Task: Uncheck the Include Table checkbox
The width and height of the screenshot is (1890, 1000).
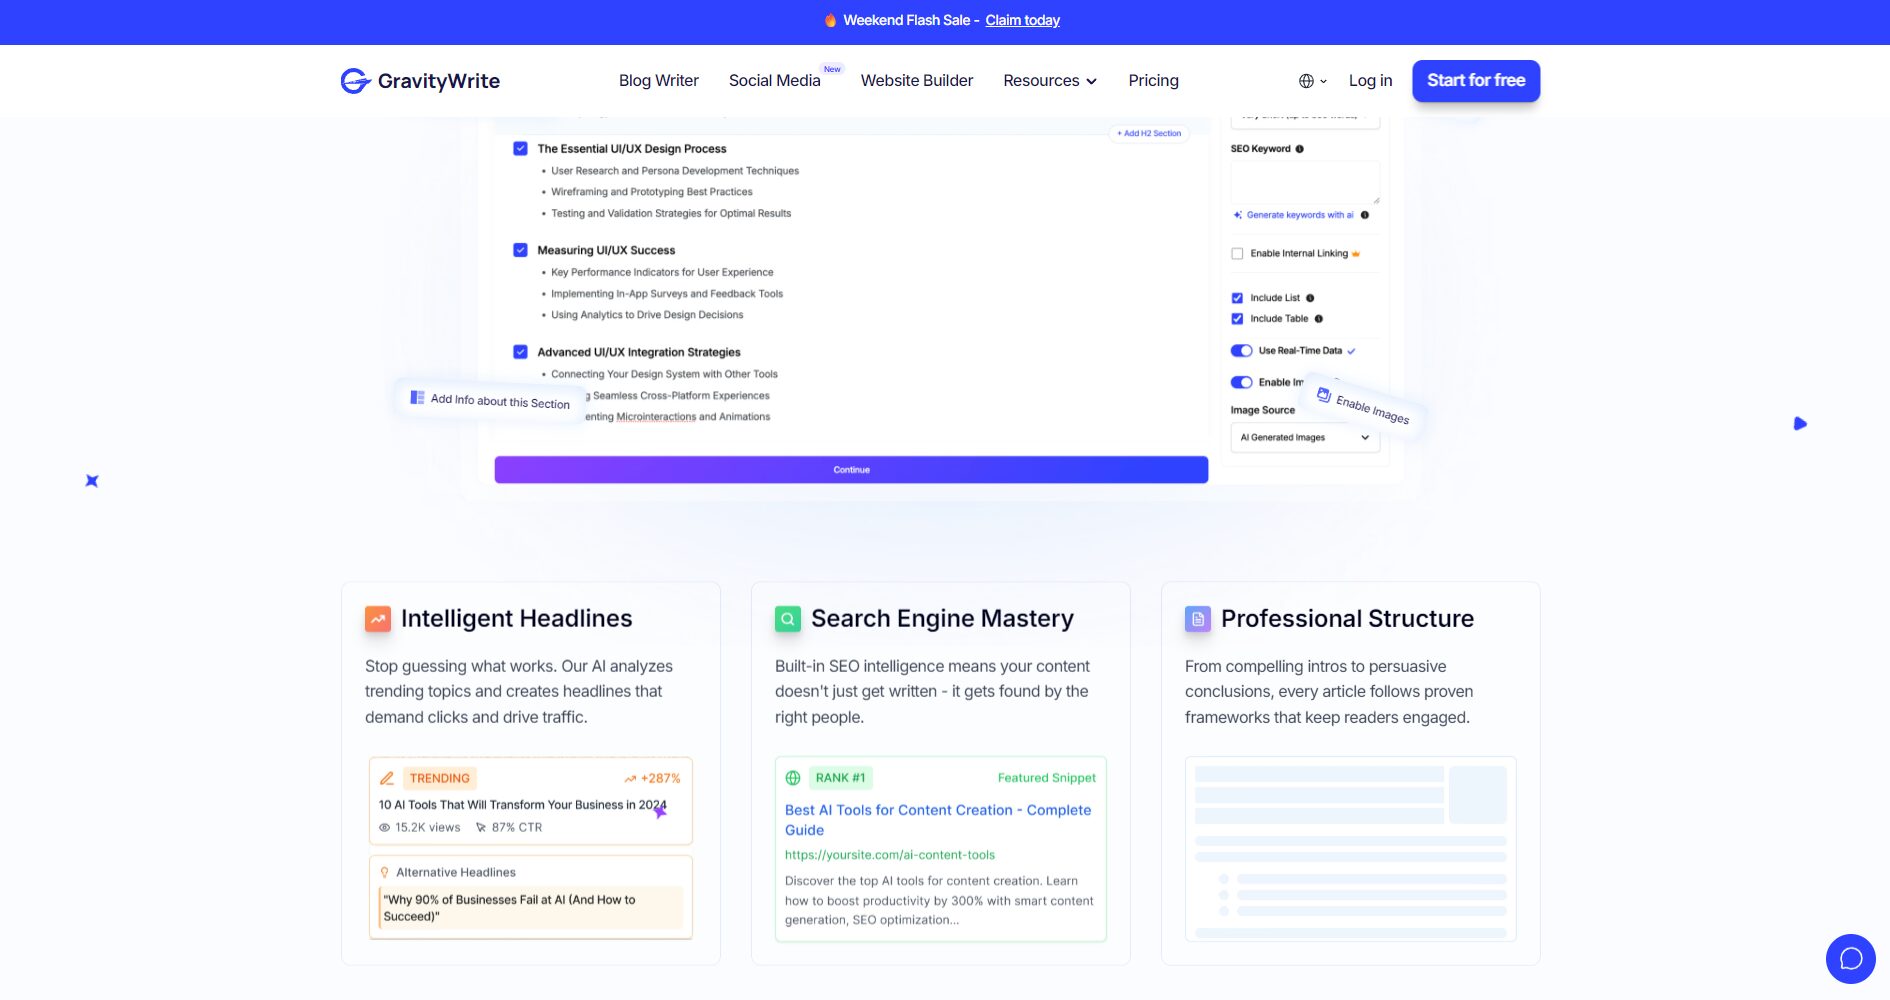Action: (x=1237, y=319)
